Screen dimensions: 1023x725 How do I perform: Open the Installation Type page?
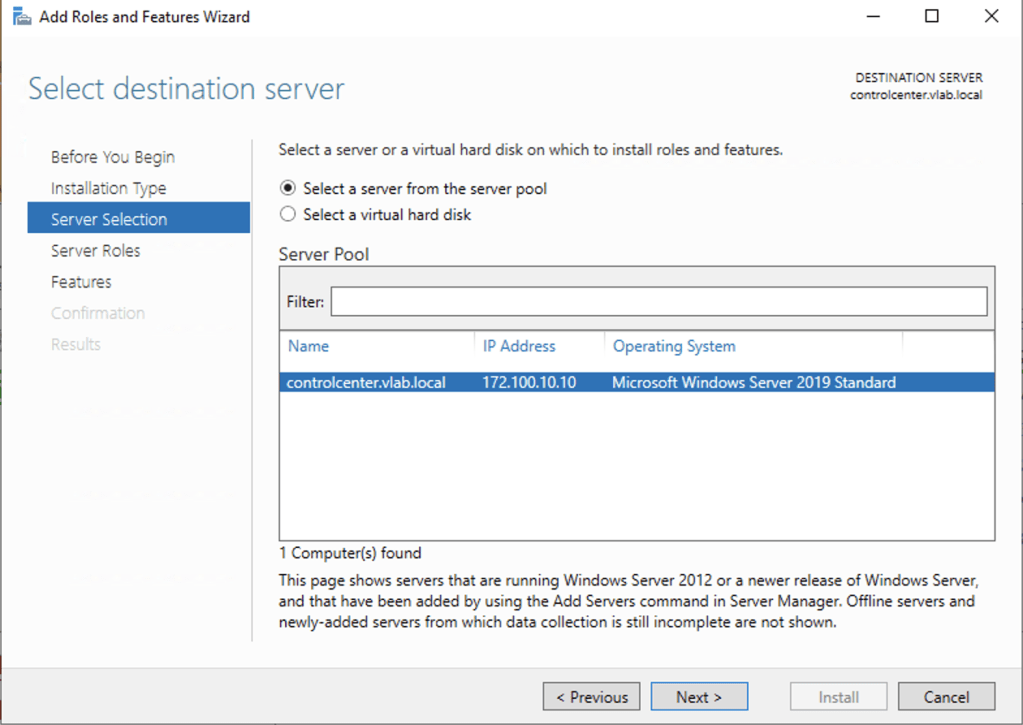click(108, 188)
